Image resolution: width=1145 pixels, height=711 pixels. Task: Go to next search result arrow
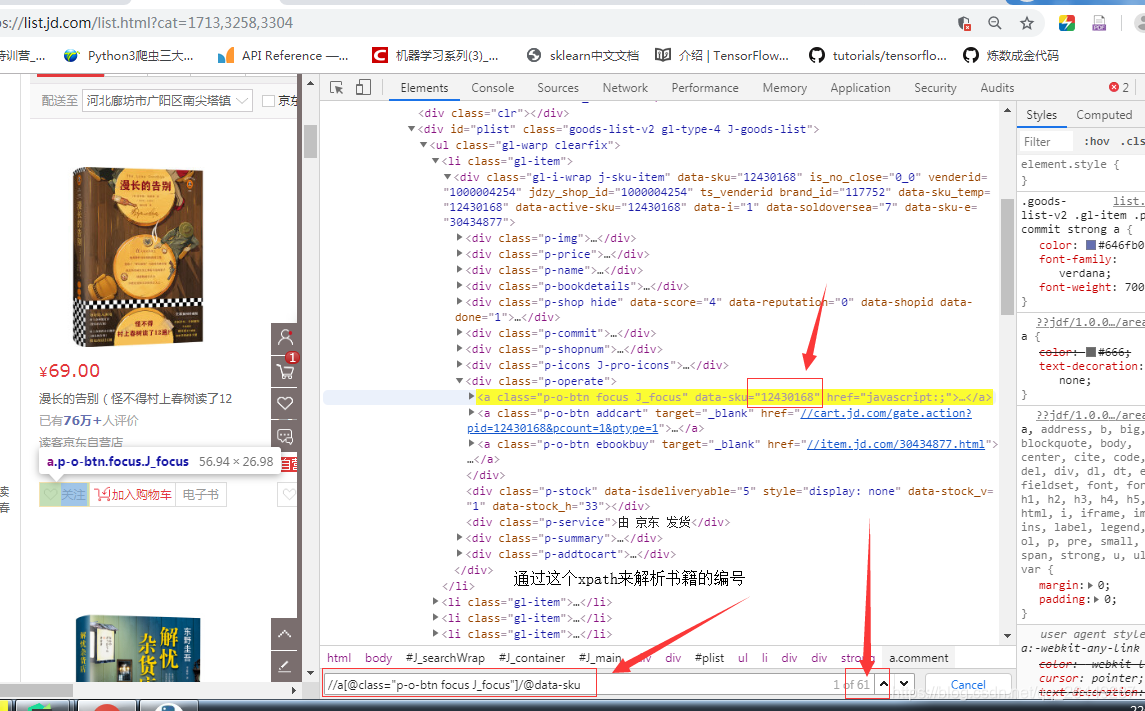[x=904, y=684]
